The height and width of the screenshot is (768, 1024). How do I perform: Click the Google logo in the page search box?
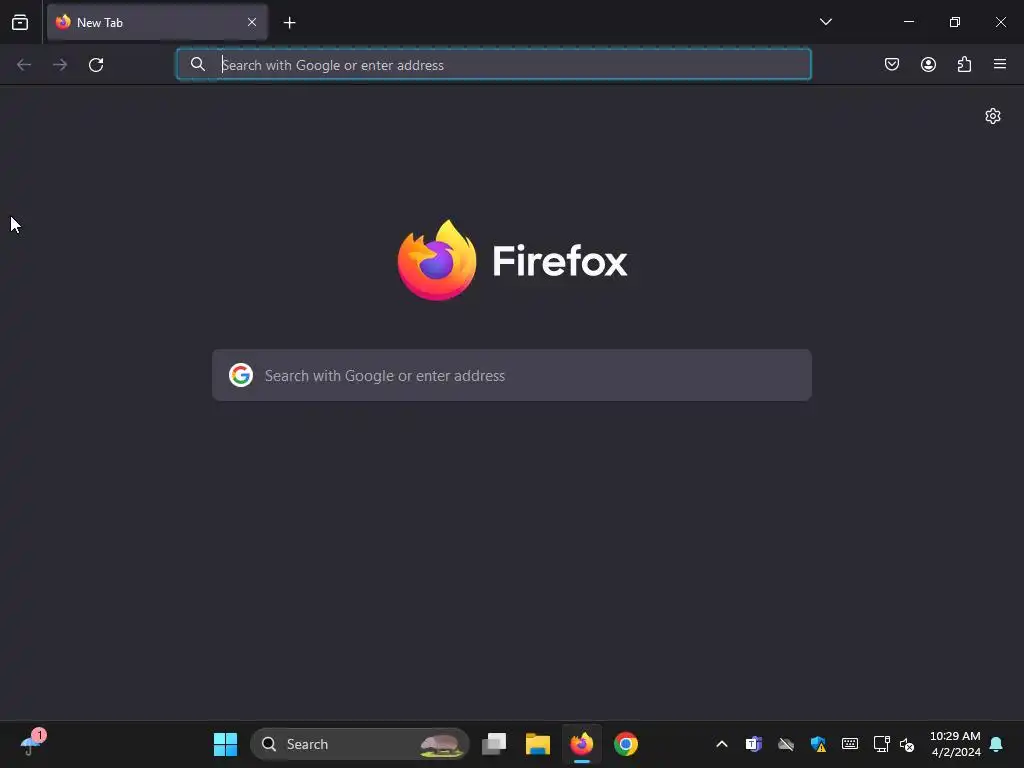click(241, 375)
